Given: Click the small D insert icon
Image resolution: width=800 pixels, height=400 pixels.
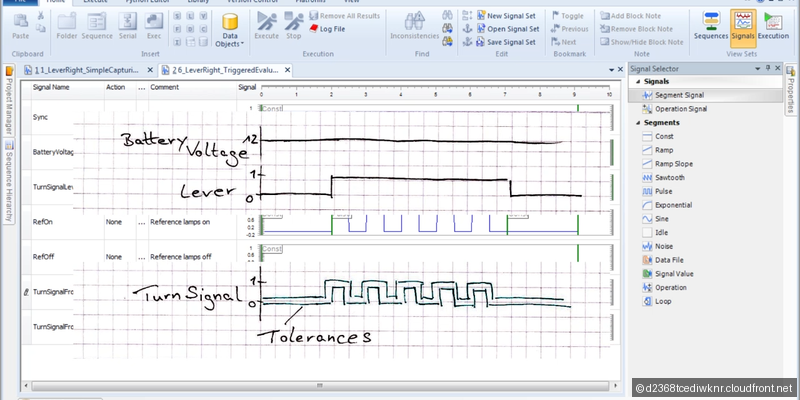Looking at the screenshot, I should pos(190,29).
